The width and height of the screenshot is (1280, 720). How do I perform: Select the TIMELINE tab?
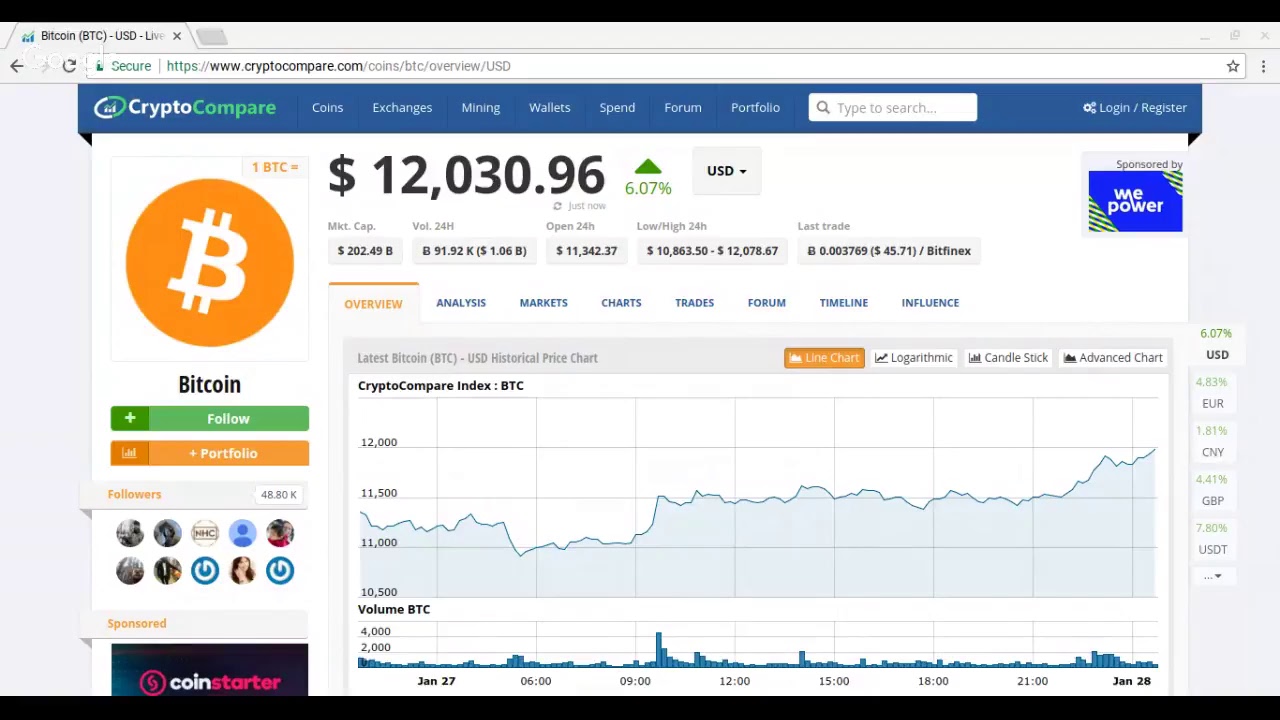click(843, 303)
